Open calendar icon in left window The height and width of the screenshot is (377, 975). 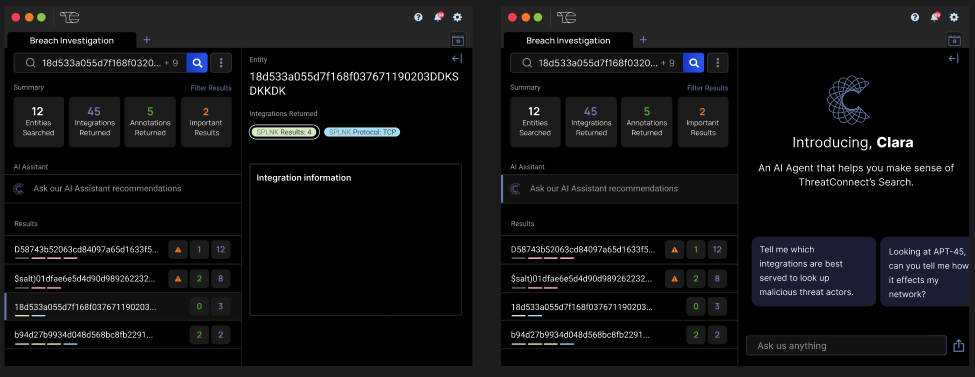(458, 40)
